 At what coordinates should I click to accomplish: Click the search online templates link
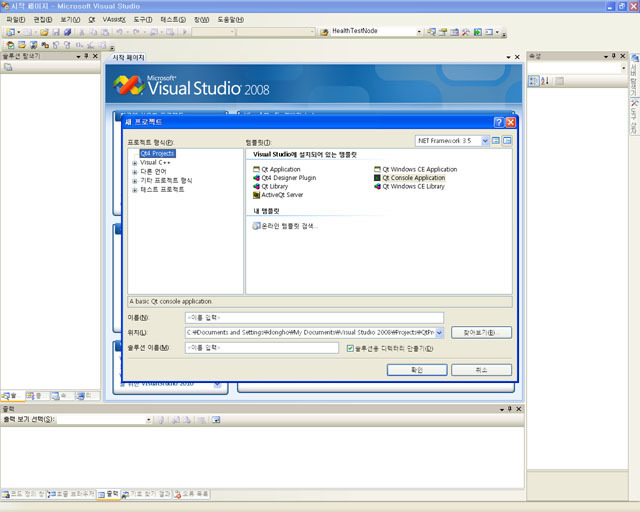[285, 226]
